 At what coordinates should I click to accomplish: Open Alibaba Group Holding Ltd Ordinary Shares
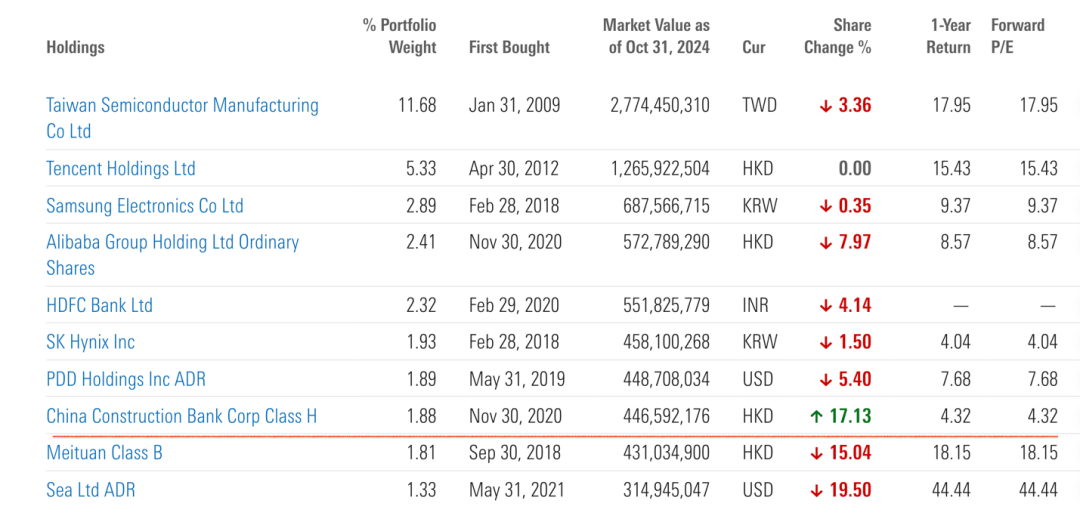[x=173, y=255]
